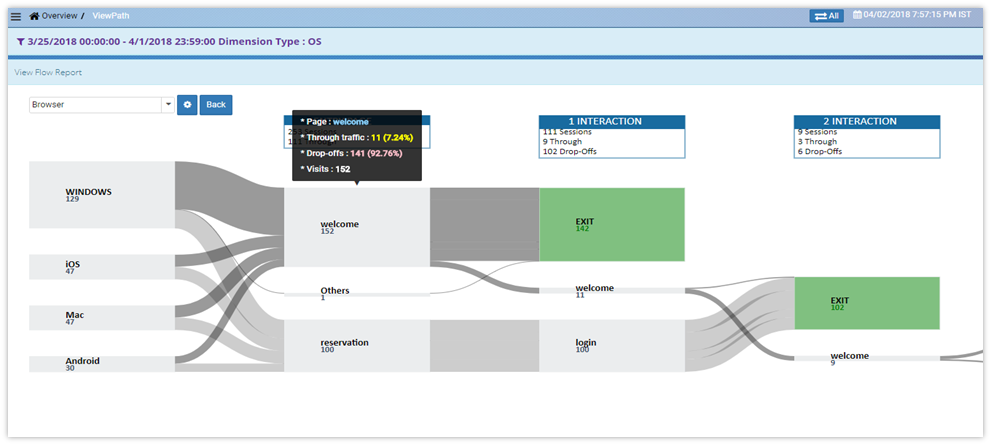Click the reservation page node
Viewport: 991px width, 445px height.
(x=357, y=345)
